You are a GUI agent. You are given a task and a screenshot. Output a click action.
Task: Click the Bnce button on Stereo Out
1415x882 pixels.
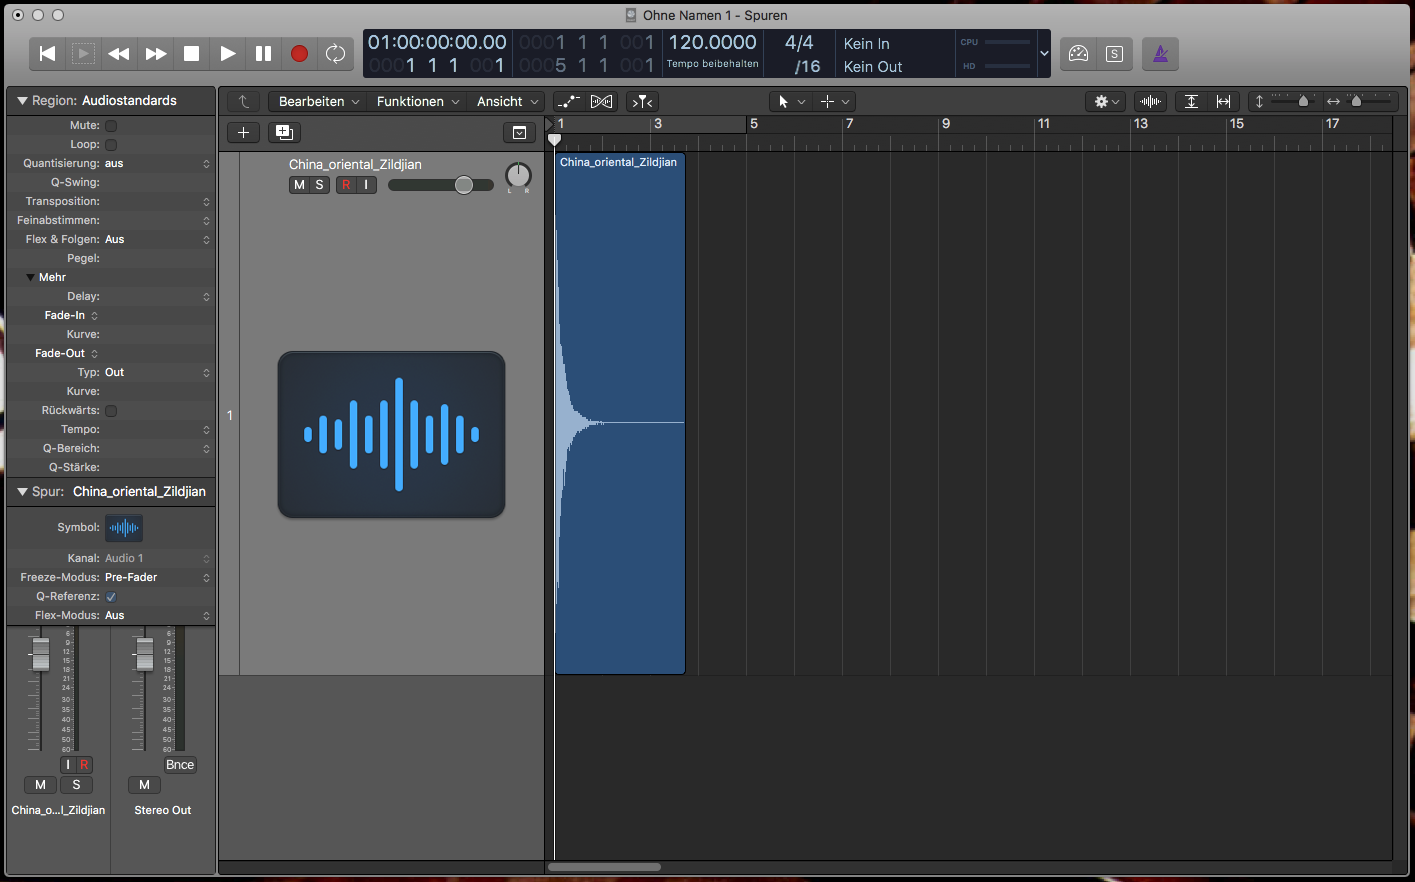tap(180, 765)
